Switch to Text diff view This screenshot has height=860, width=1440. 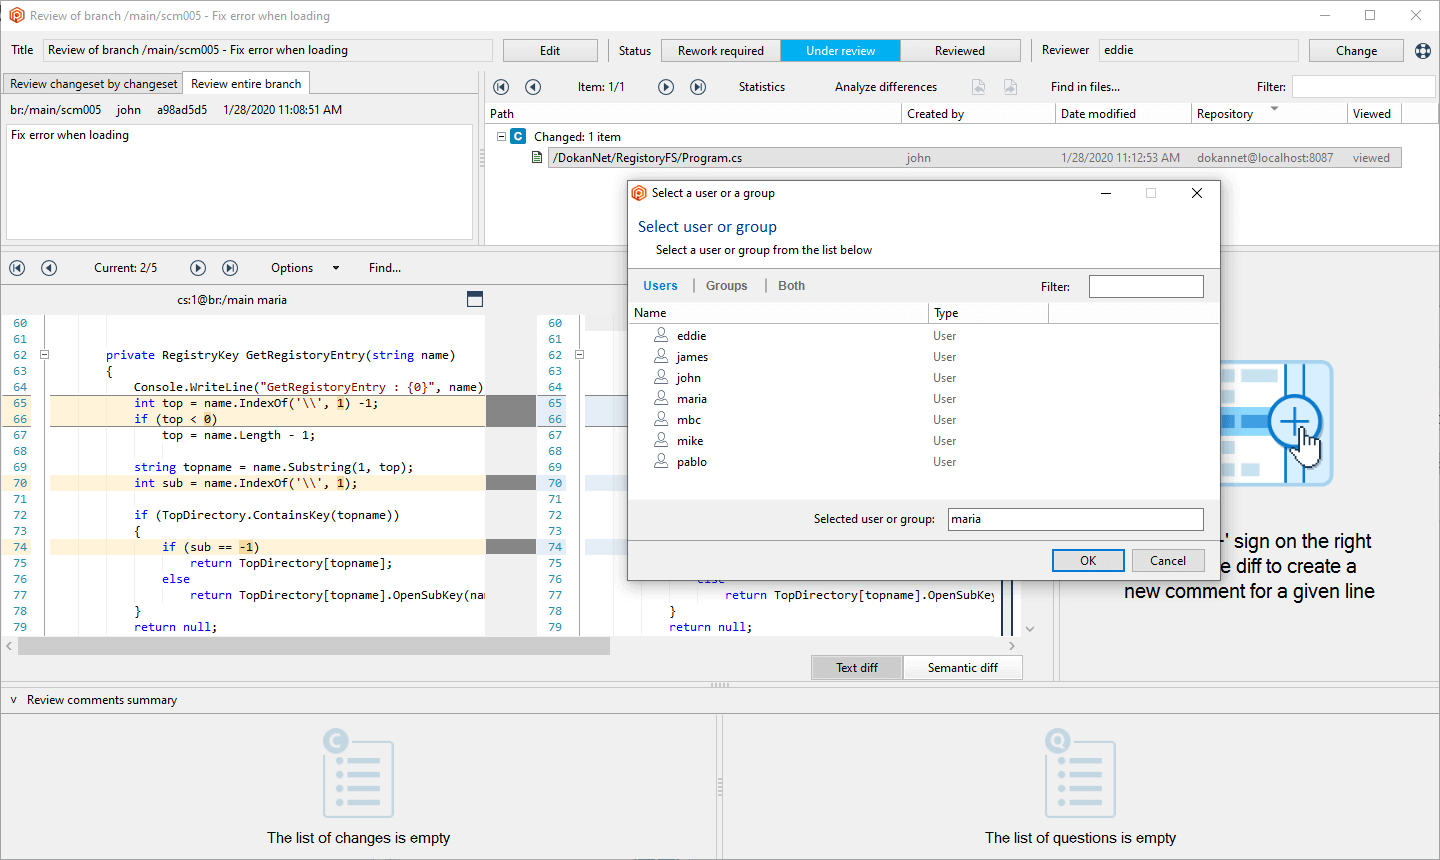point(857,668)
